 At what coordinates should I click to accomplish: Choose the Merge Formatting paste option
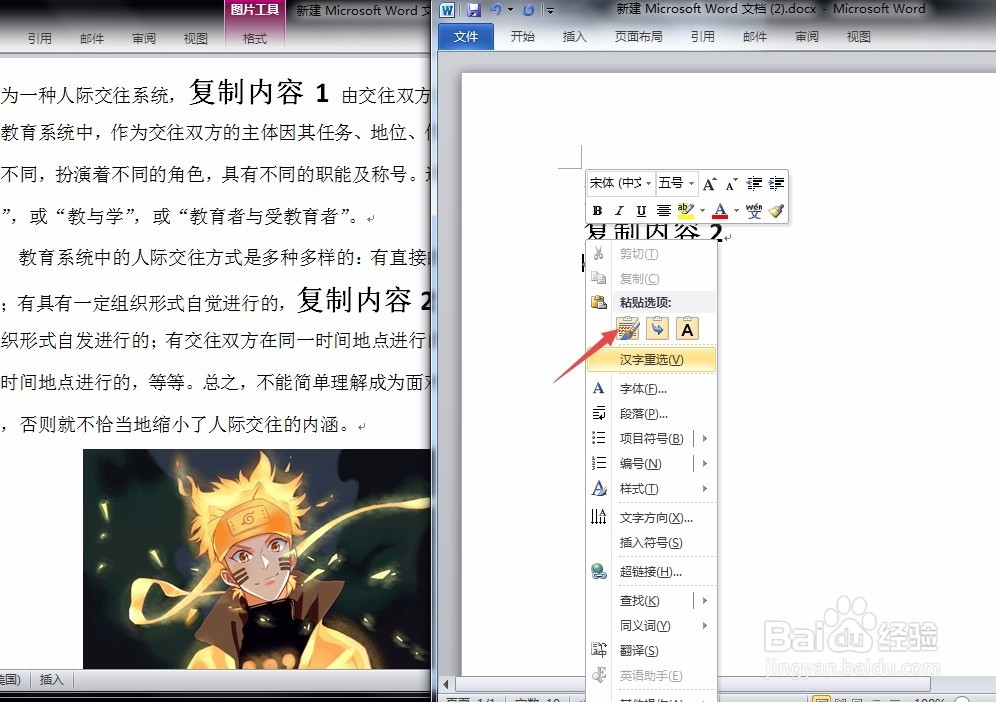click(x=657, y=328)
